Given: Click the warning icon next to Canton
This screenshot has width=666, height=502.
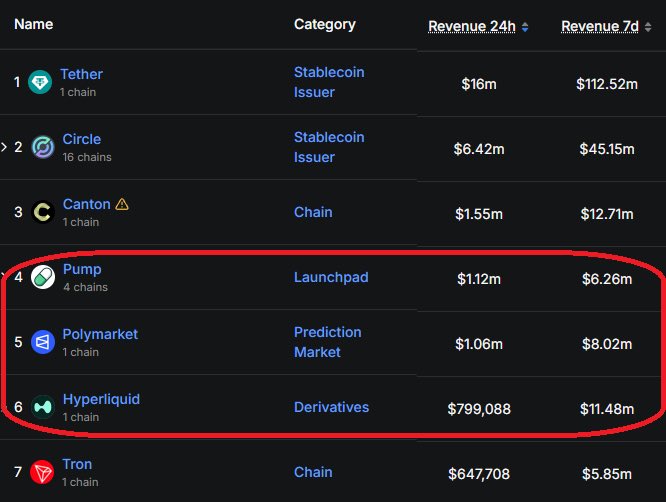Looking at the screenshot, I should click(x=122, y=204).
